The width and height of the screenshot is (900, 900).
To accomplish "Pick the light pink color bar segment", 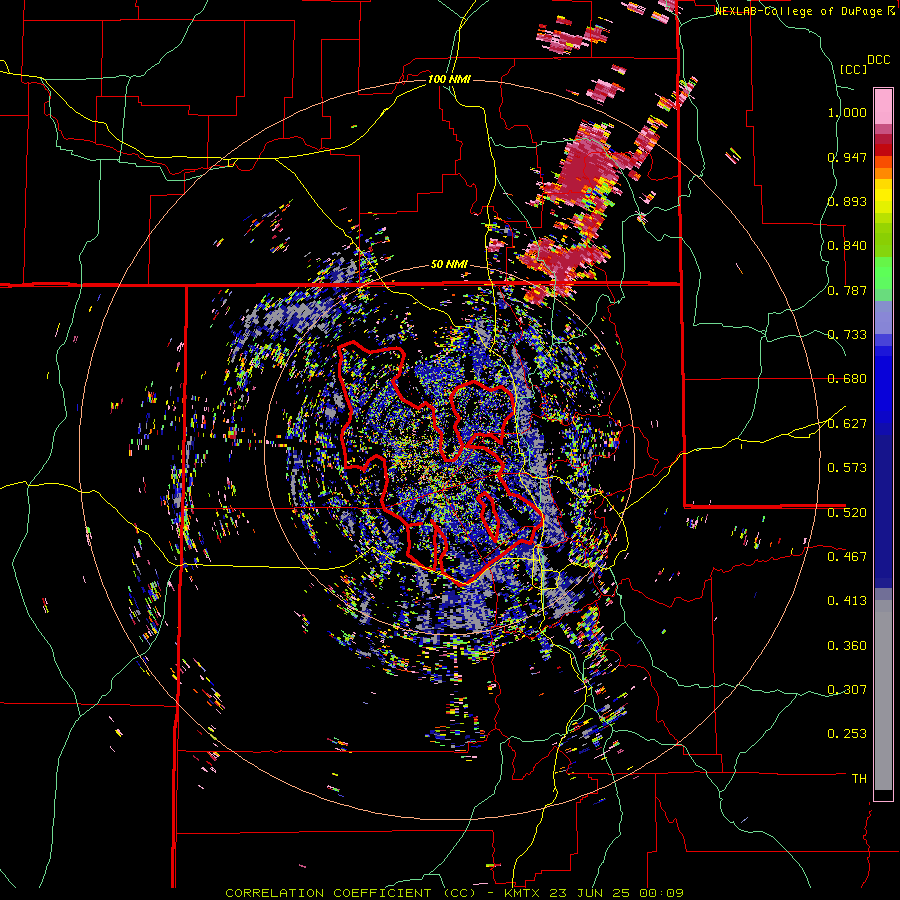I will pyautogui.click(x=883, y=107).
